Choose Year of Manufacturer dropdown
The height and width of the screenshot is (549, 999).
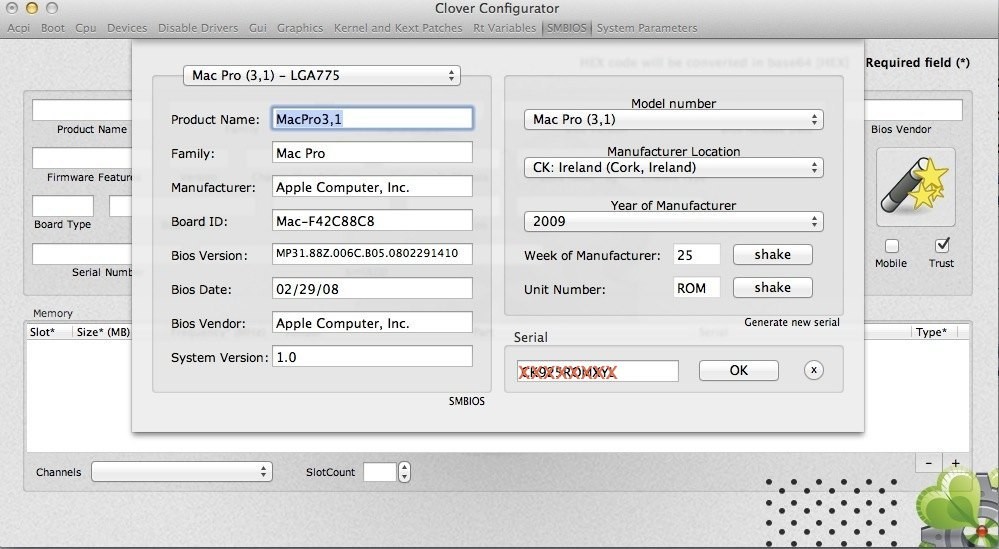[x=673, y=222]
